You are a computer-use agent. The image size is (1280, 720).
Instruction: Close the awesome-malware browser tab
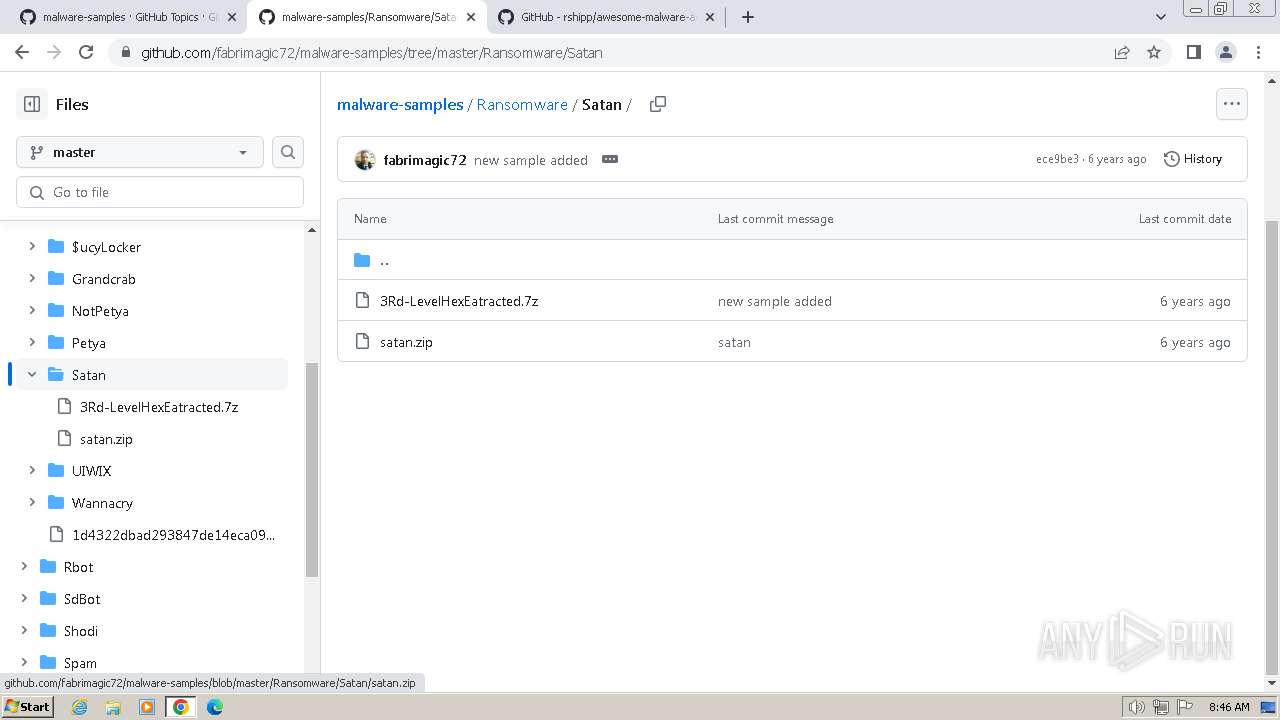709,17
